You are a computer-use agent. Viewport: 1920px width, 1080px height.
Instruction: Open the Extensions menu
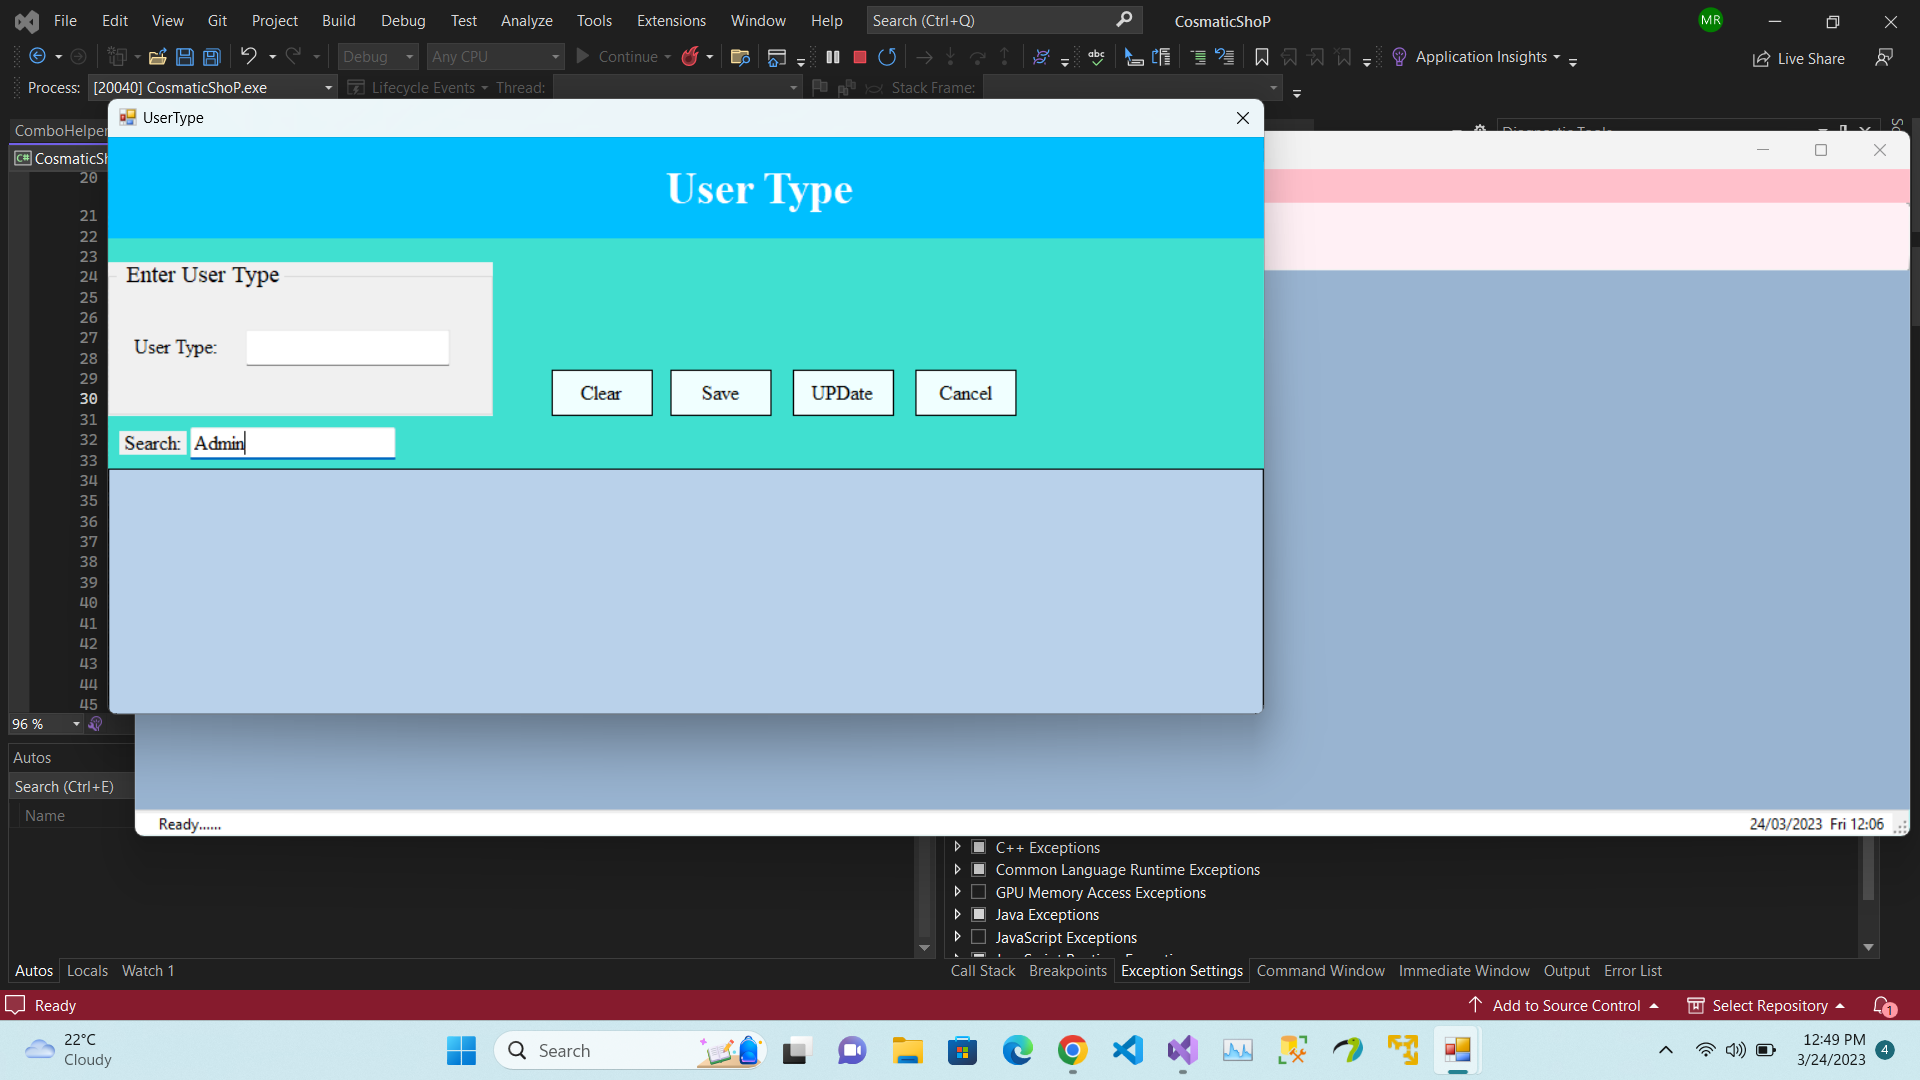(x=671, y=20)
